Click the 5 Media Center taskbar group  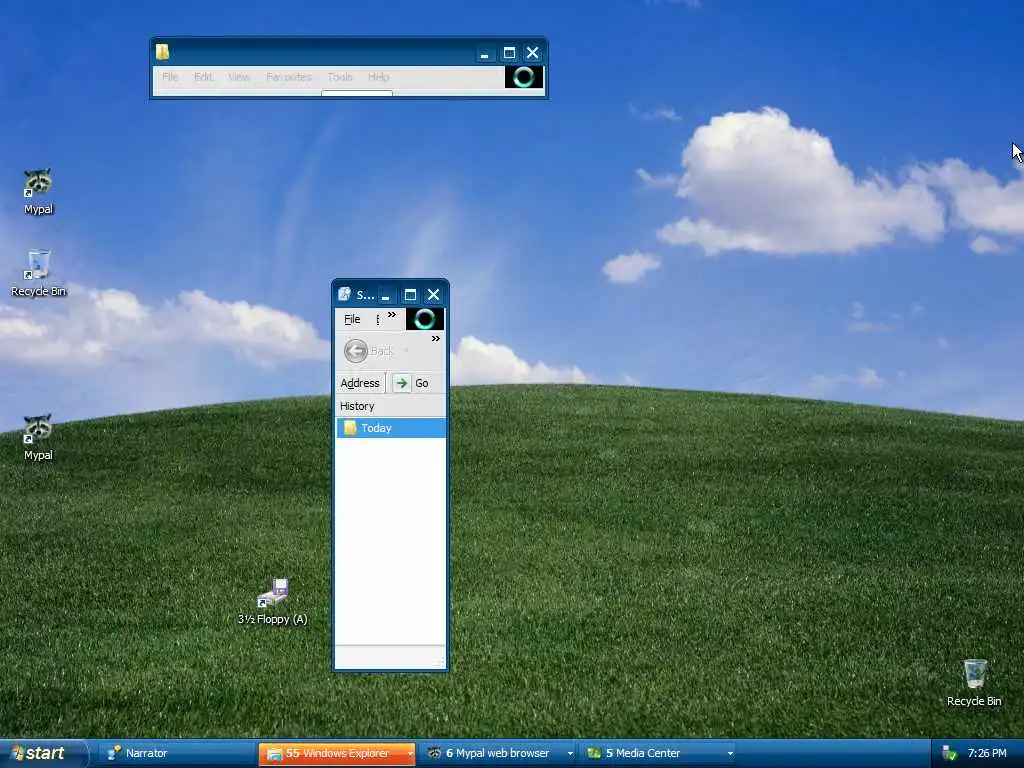point(659,754)
